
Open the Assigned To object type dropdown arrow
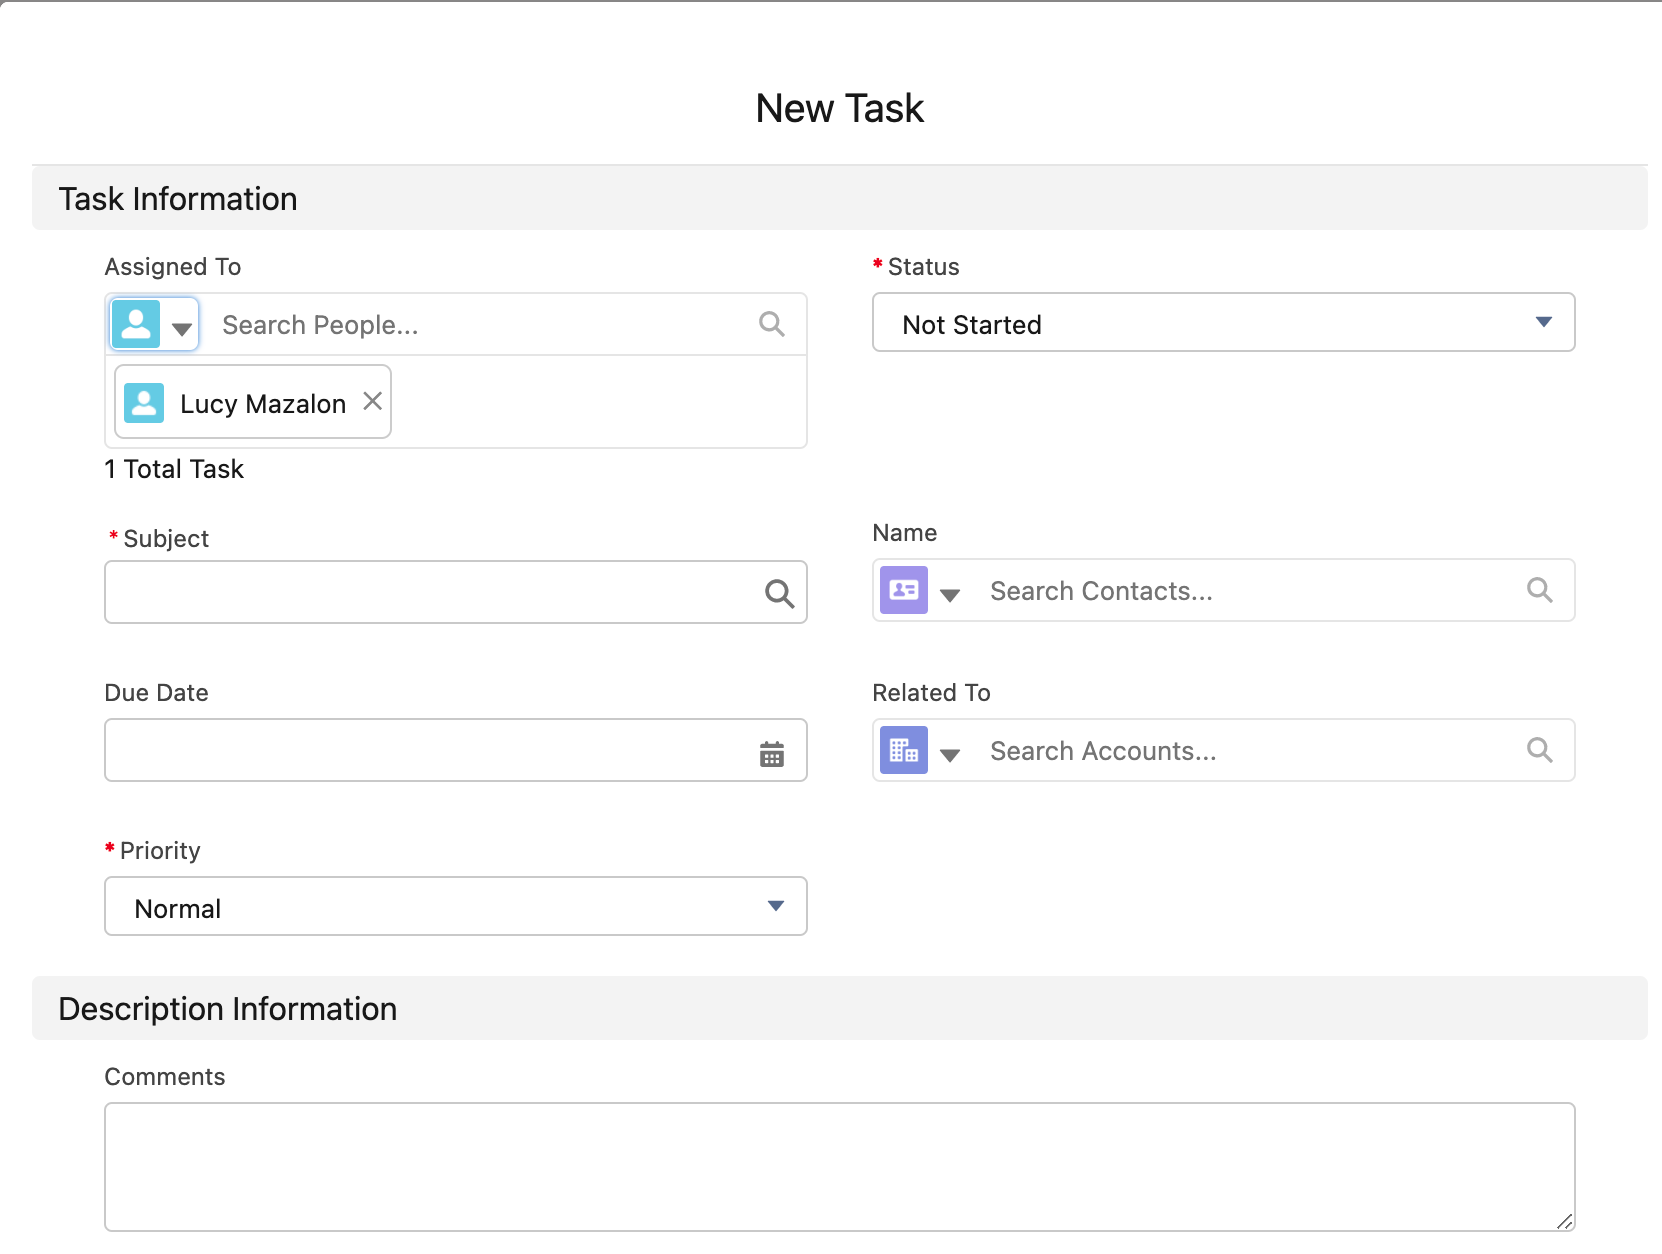coord(182,328)
